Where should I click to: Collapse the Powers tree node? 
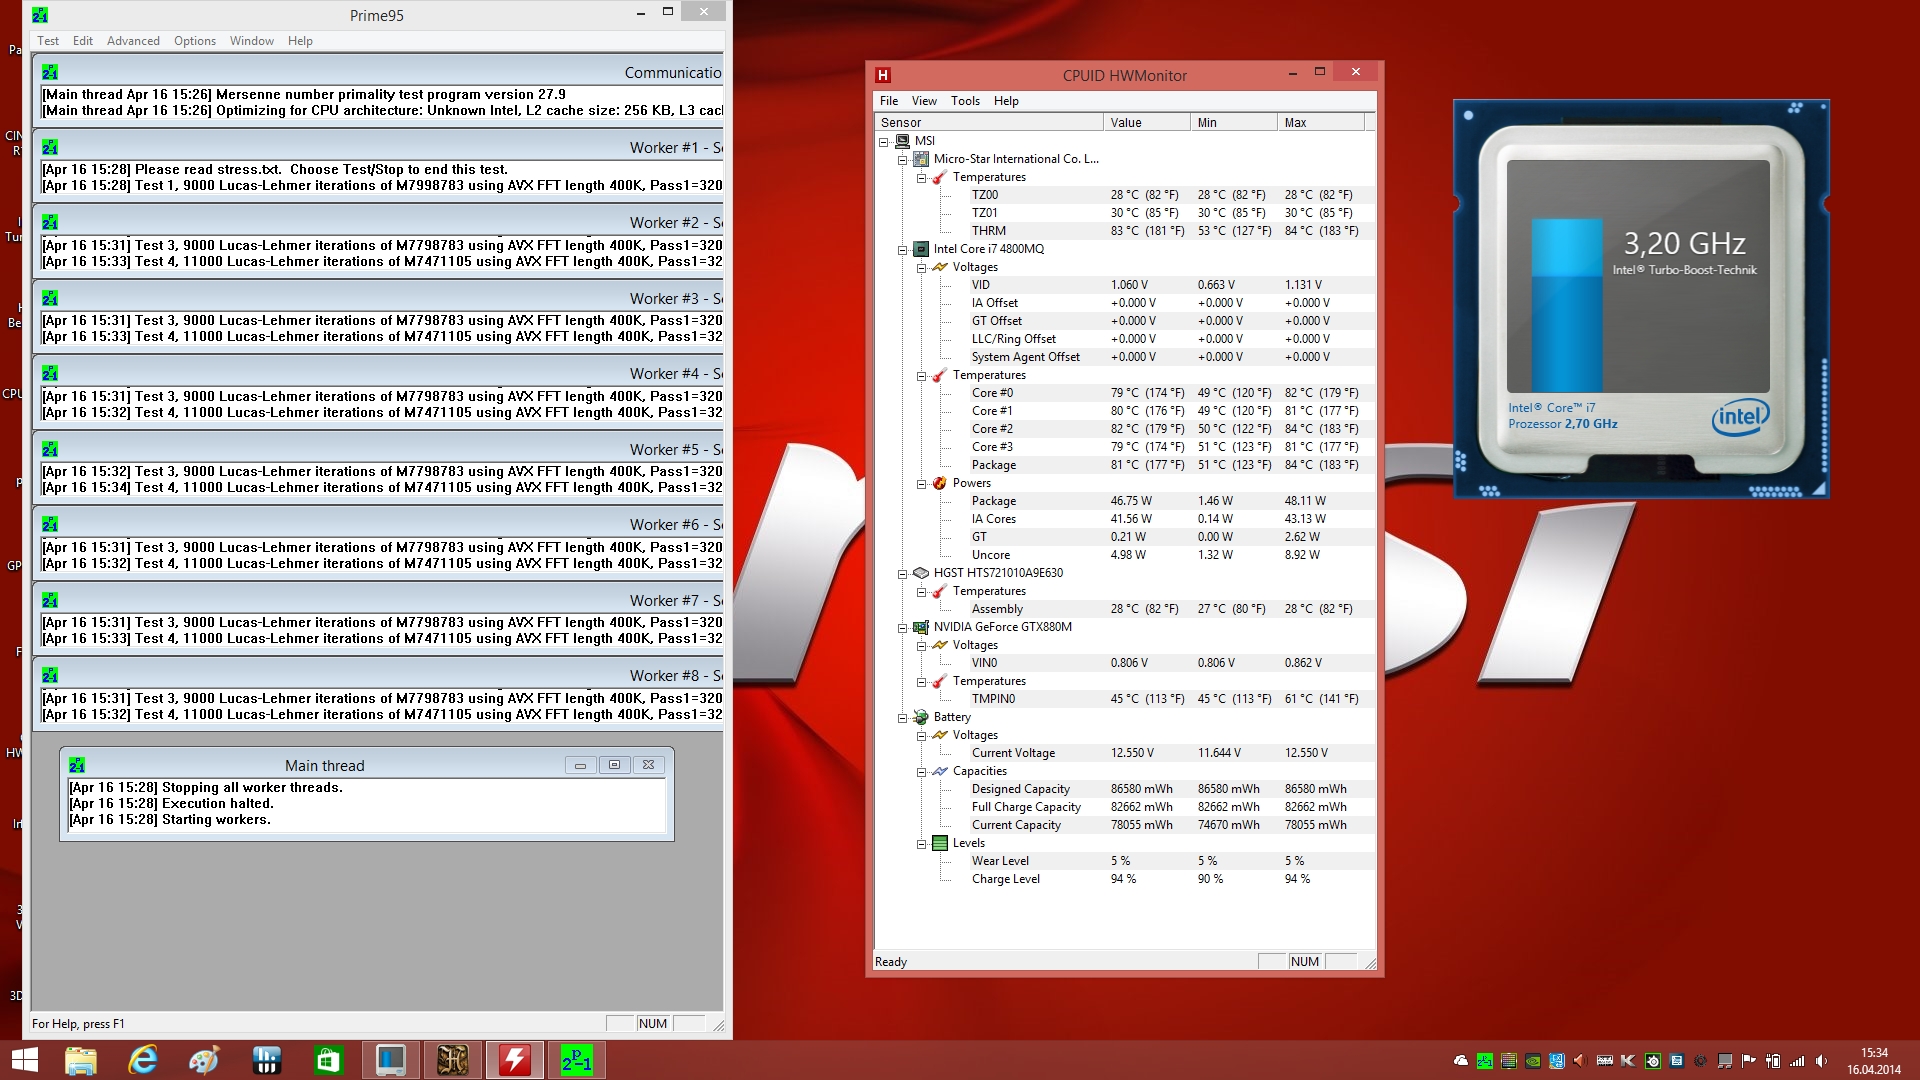coord(921,484)
